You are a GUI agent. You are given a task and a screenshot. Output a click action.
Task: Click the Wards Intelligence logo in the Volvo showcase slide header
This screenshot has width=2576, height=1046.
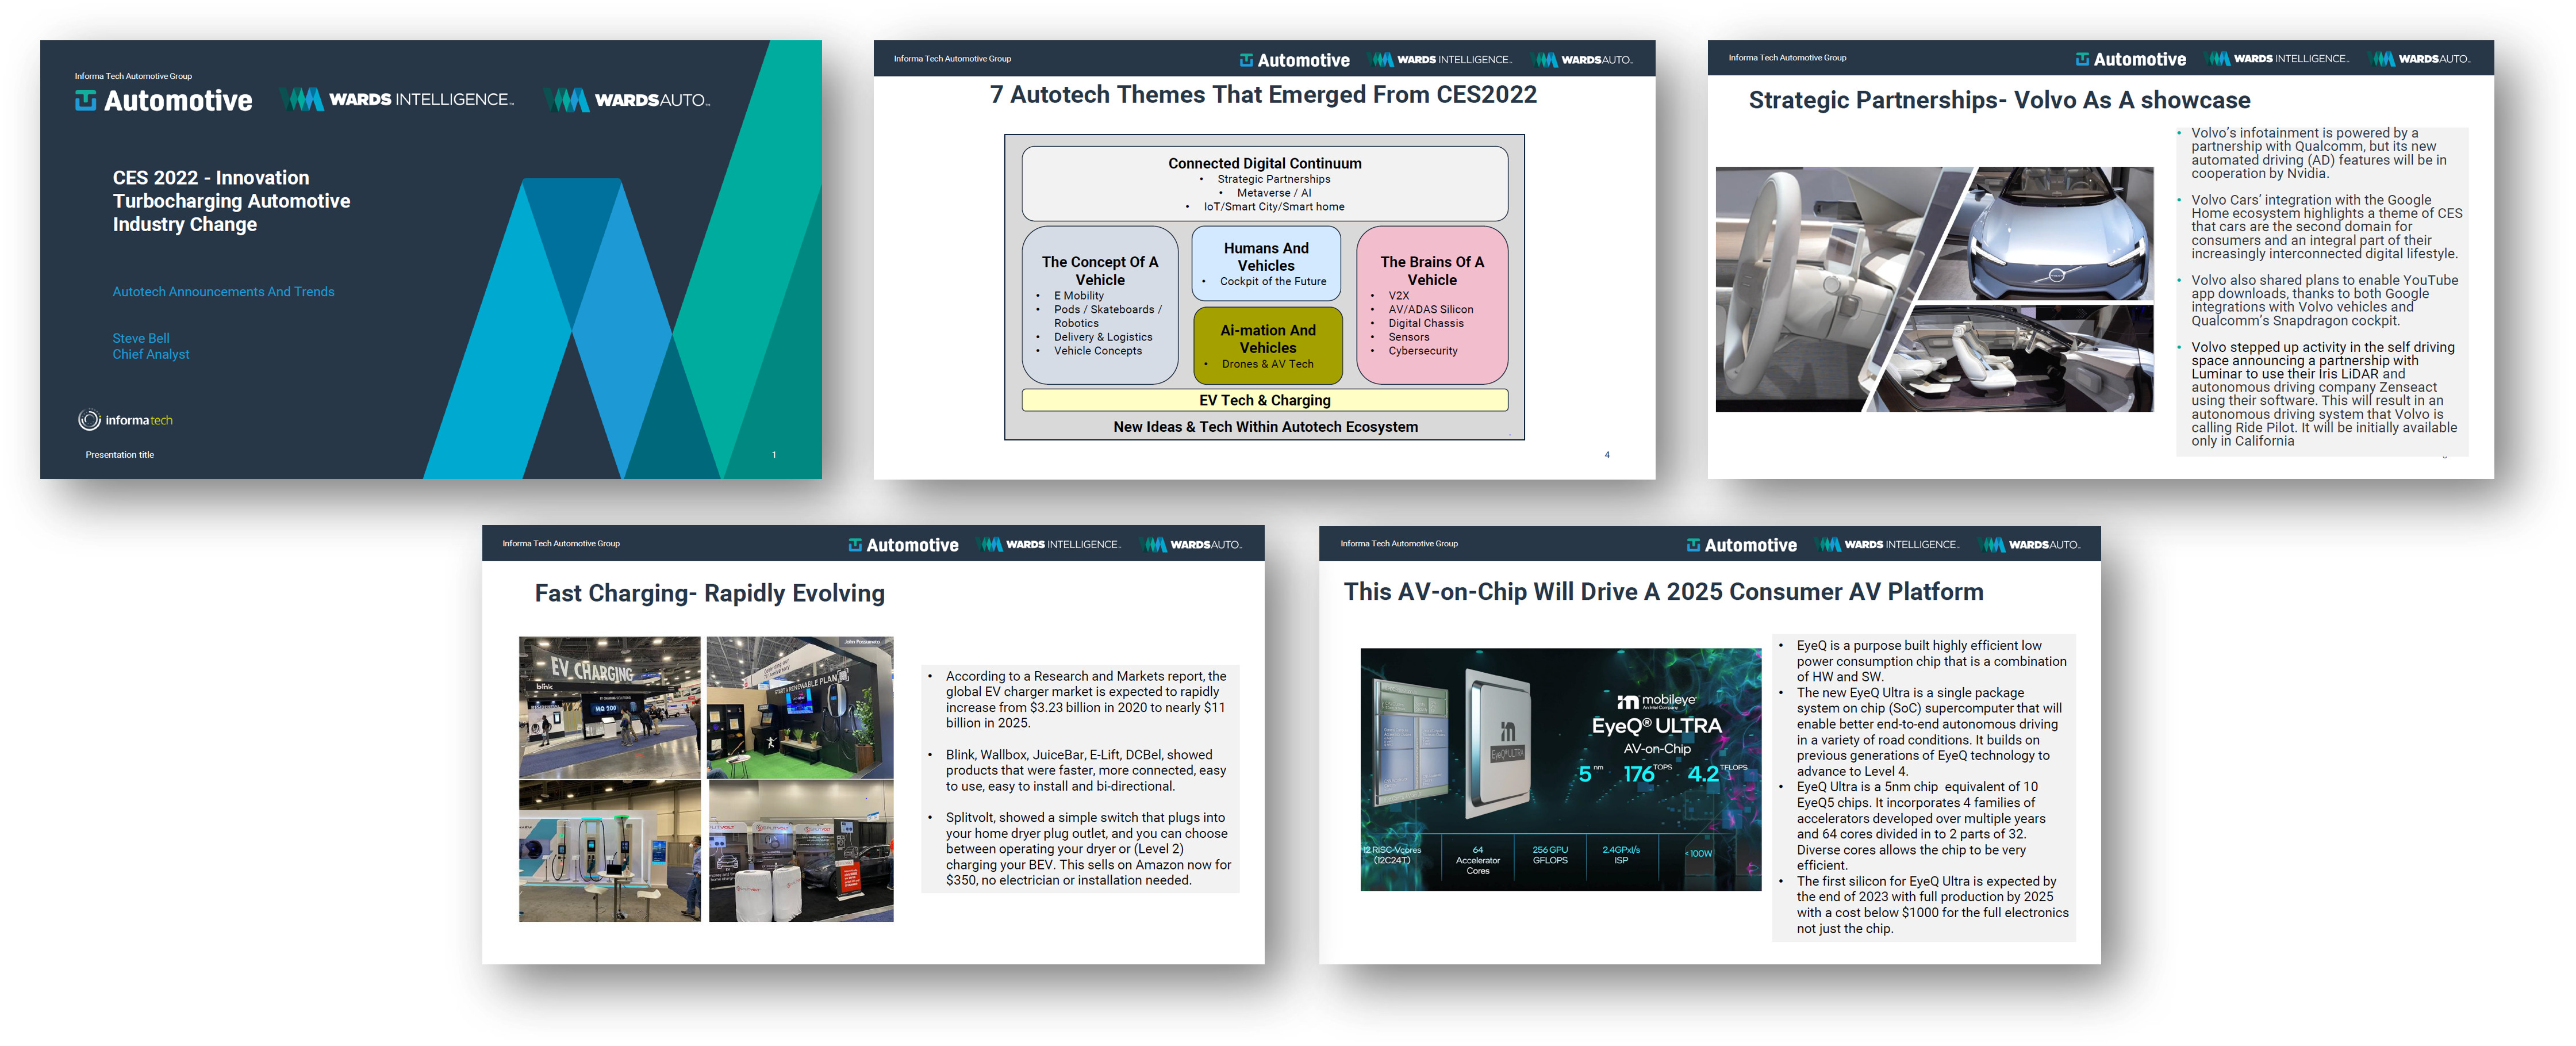(2278, 59)
